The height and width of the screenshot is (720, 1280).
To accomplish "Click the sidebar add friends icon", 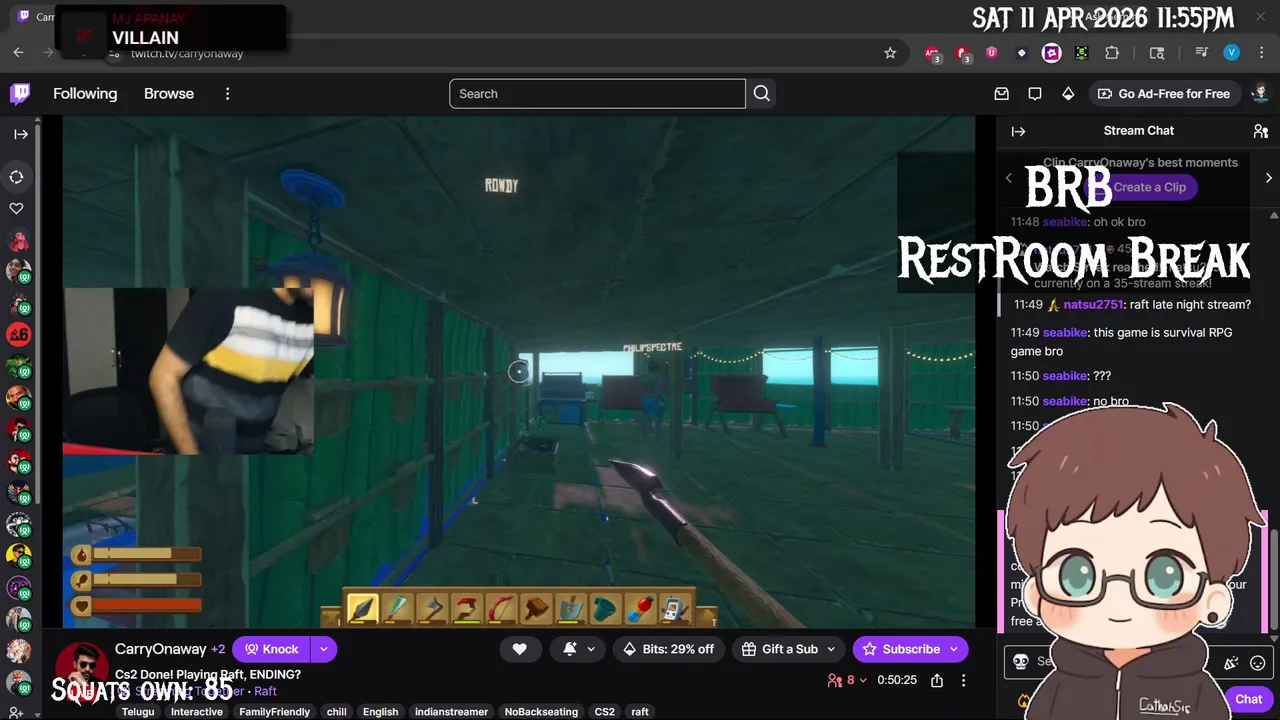I will pyautogui.click(x=17, y=712).
